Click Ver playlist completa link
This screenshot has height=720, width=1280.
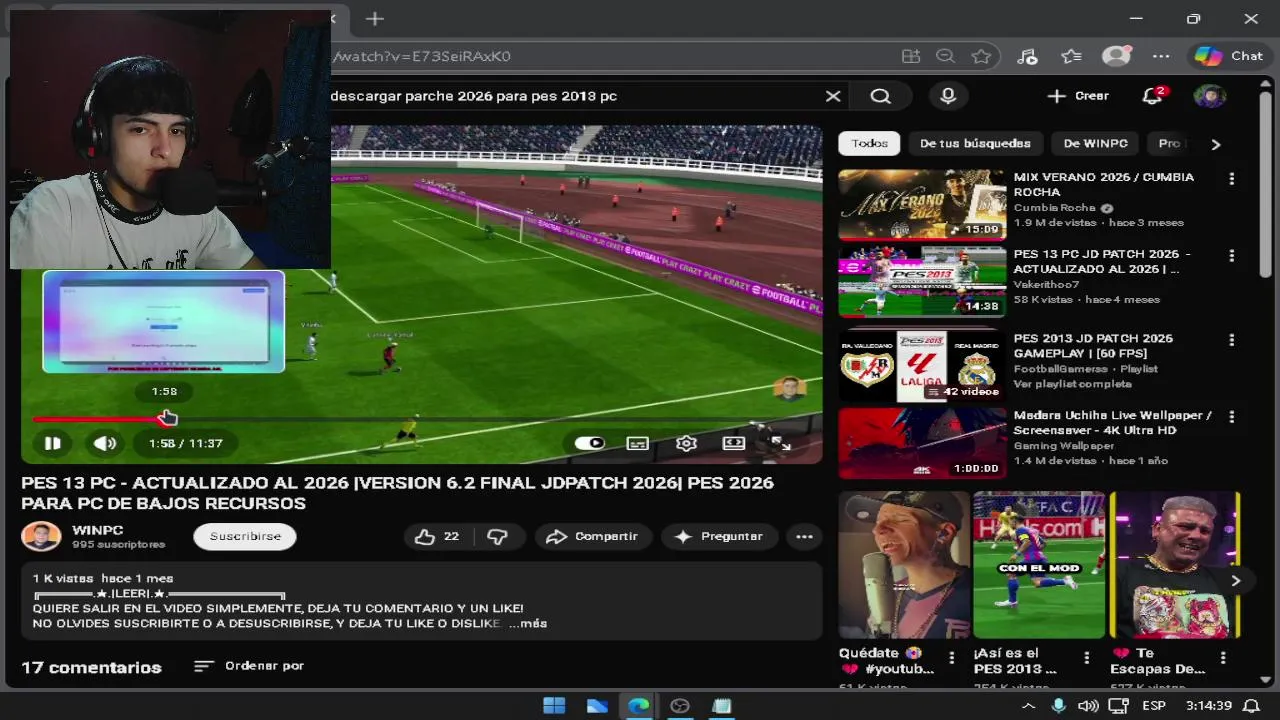tap(1073, 384)
